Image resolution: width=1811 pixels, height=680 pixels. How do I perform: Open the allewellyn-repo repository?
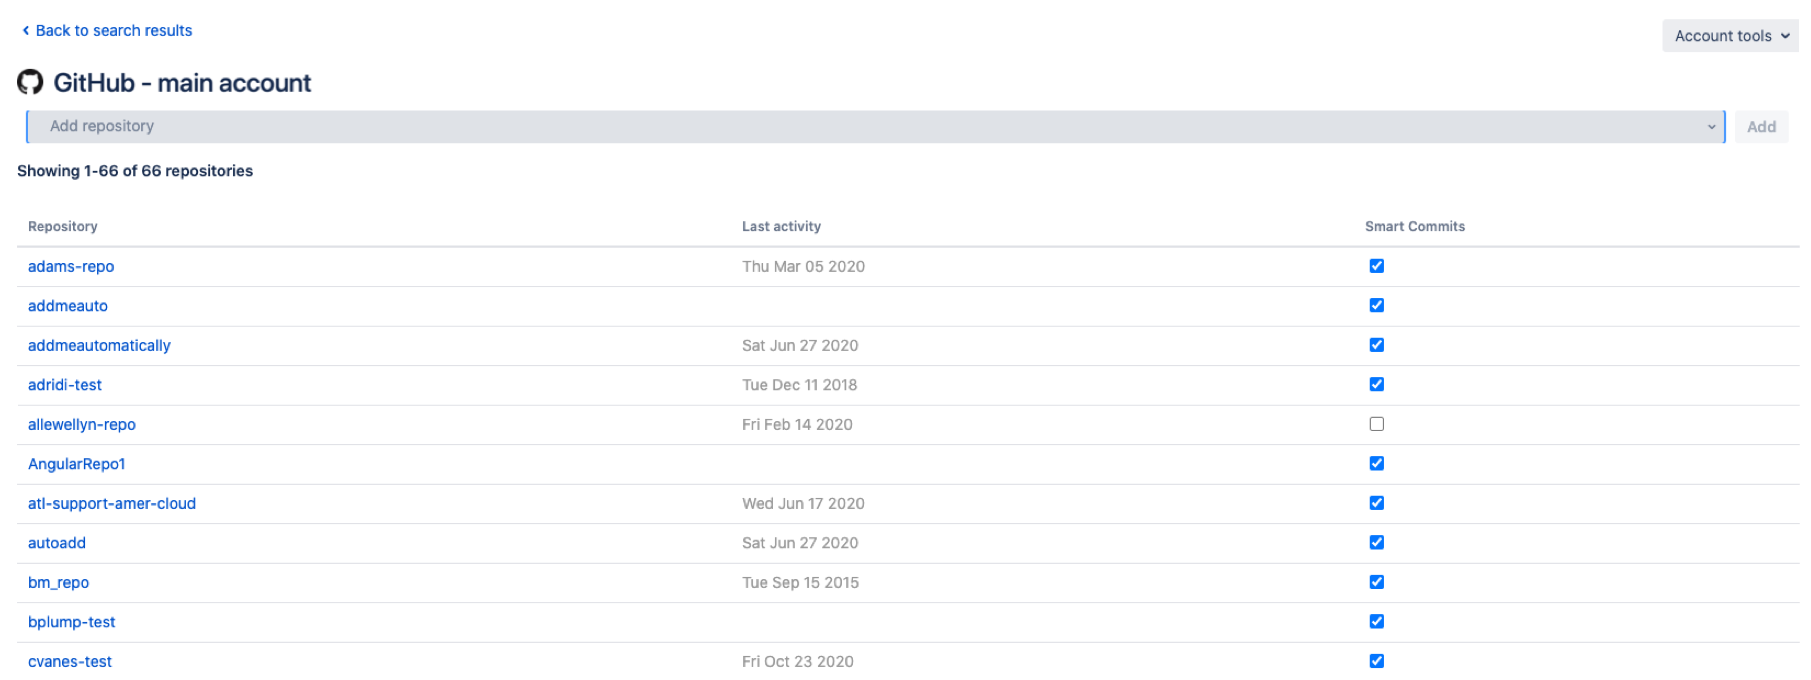82,425
